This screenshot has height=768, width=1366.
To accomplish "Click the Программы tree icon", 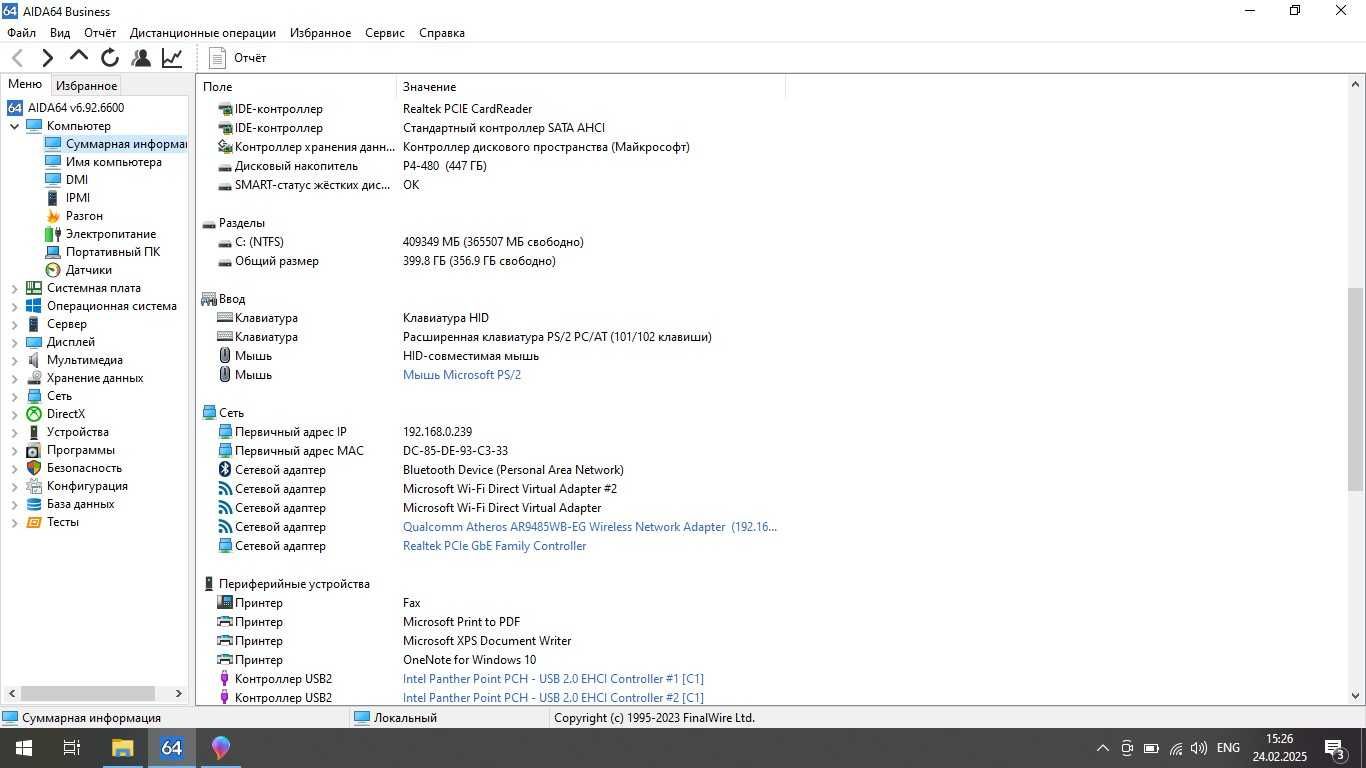I will tap(34, 450).
